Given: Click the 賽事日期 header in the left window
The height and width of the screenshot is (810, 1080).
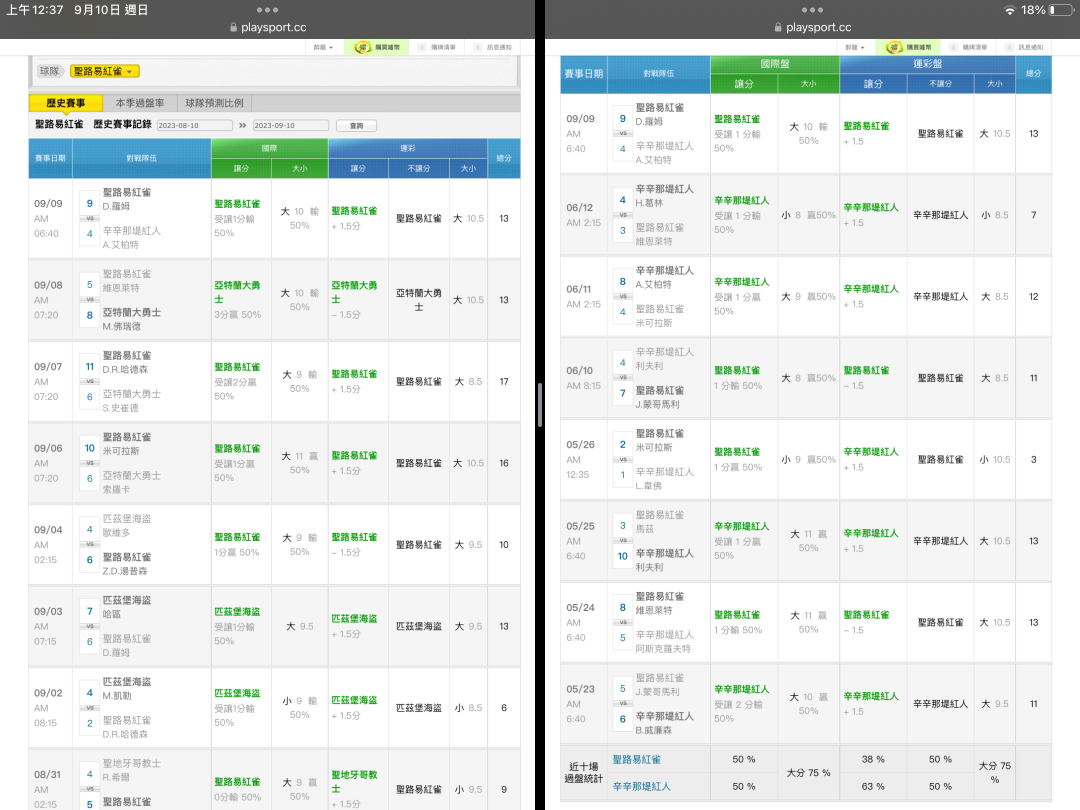Looking at the screenshot, I should pyautogui.click(x=50, y=158).
